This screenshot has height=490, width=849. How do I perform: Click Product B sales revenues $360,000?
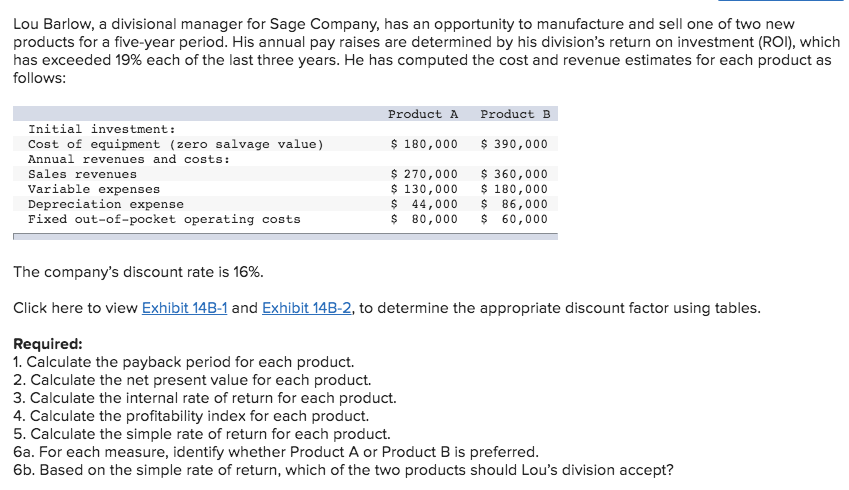point(514,174)
